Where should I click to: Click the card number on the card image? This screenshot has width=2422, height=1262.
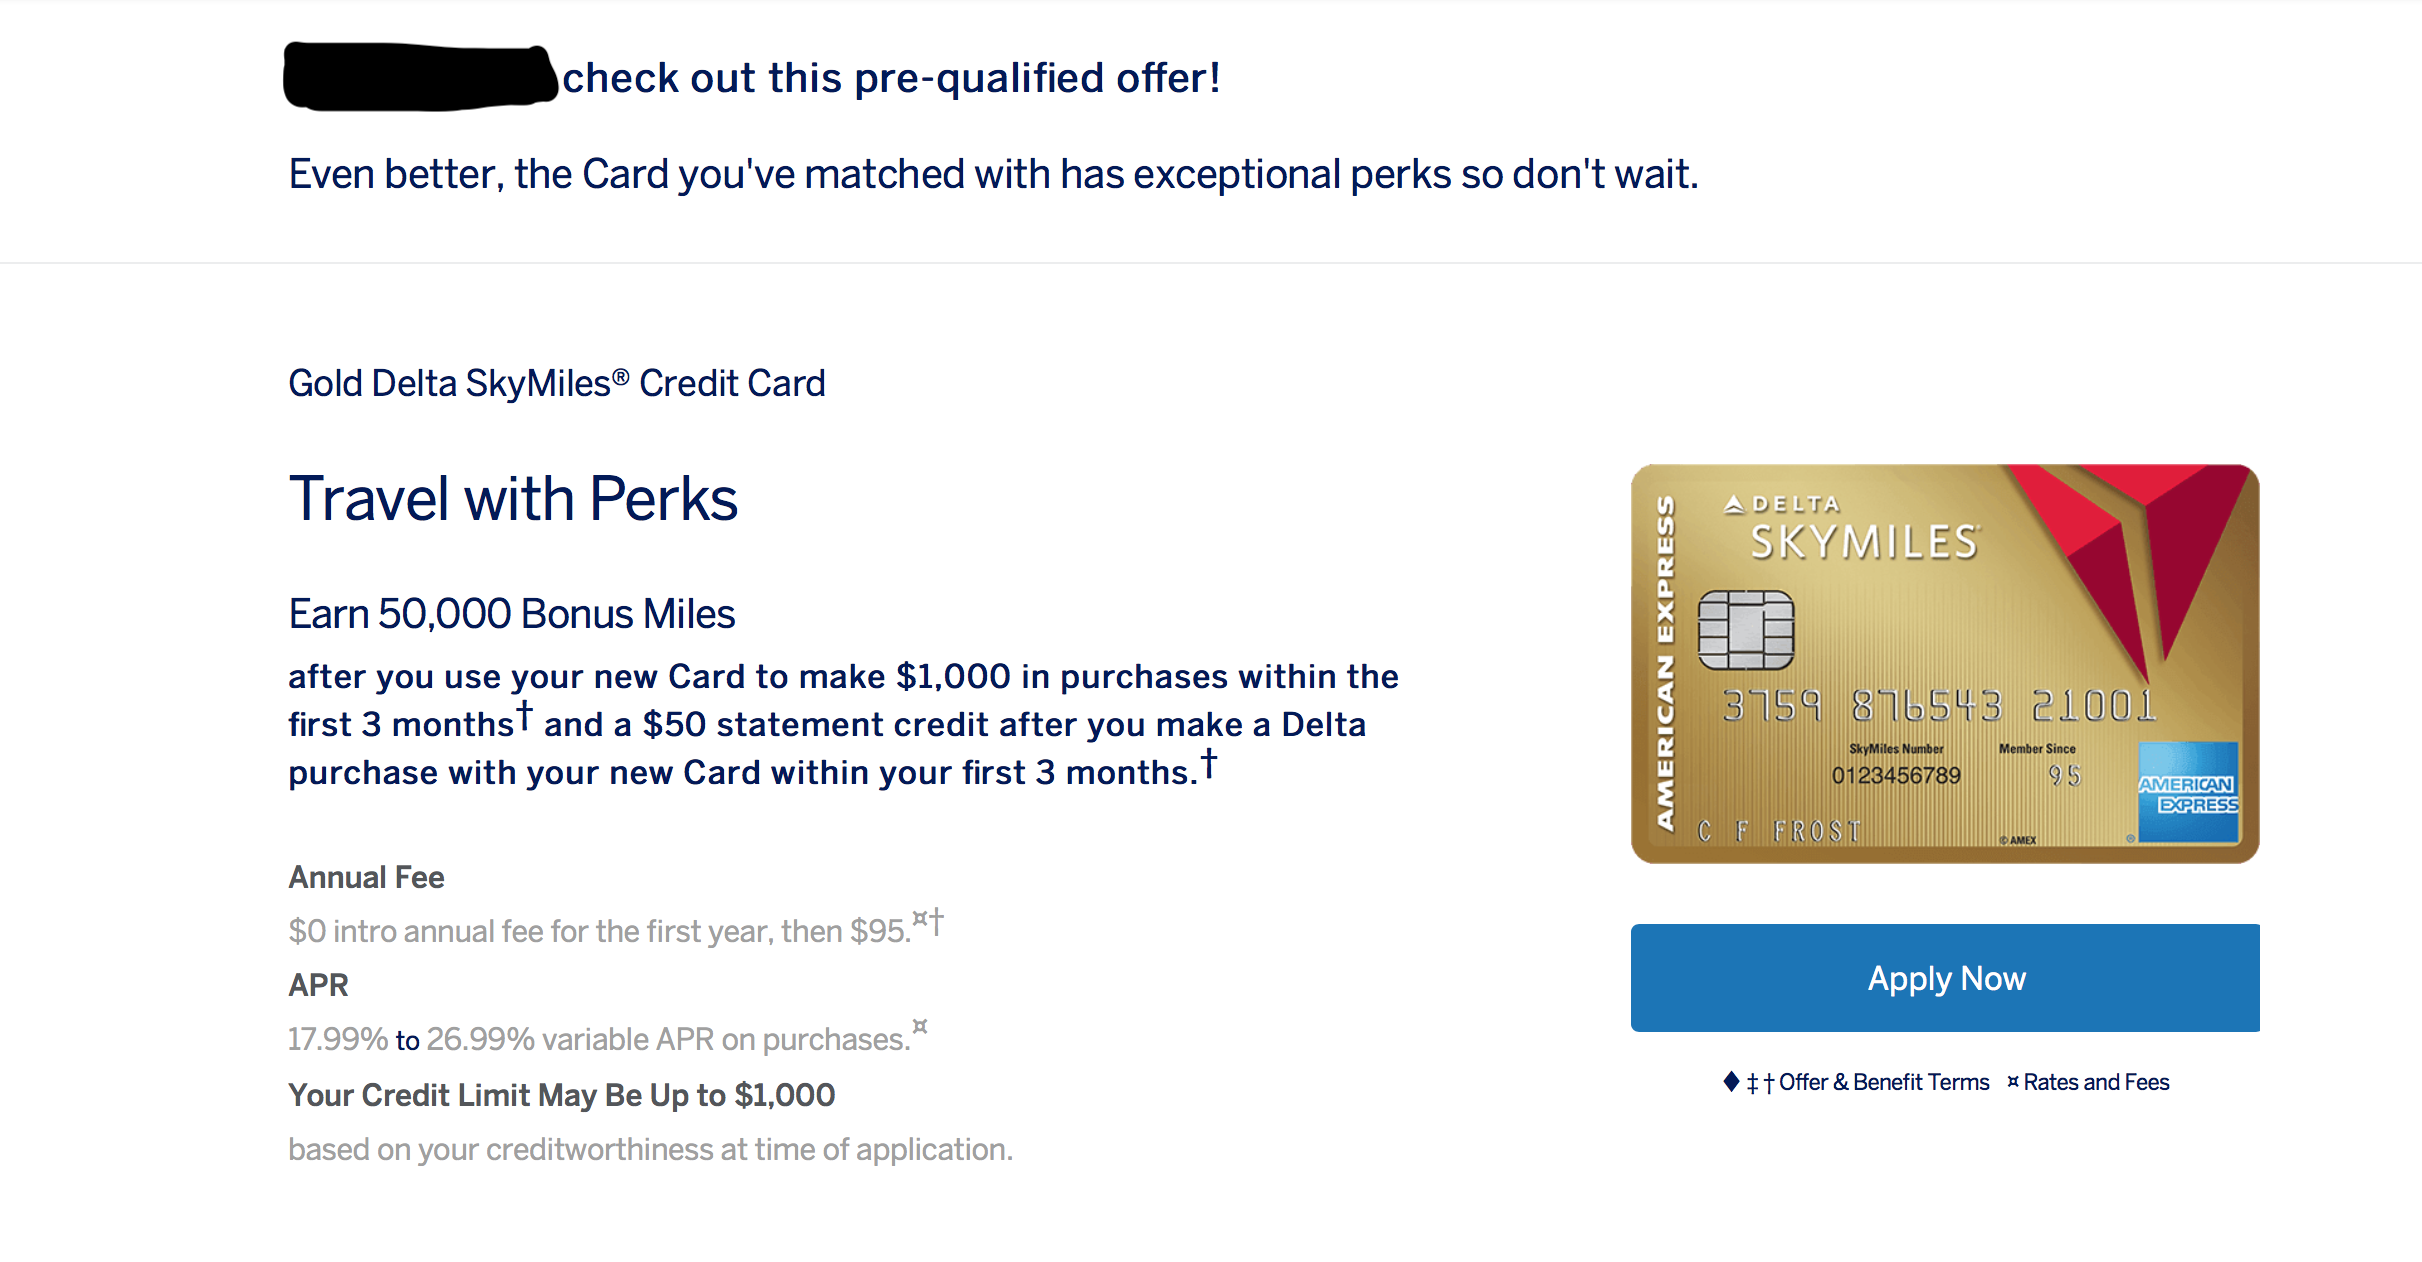(1938, 706)
